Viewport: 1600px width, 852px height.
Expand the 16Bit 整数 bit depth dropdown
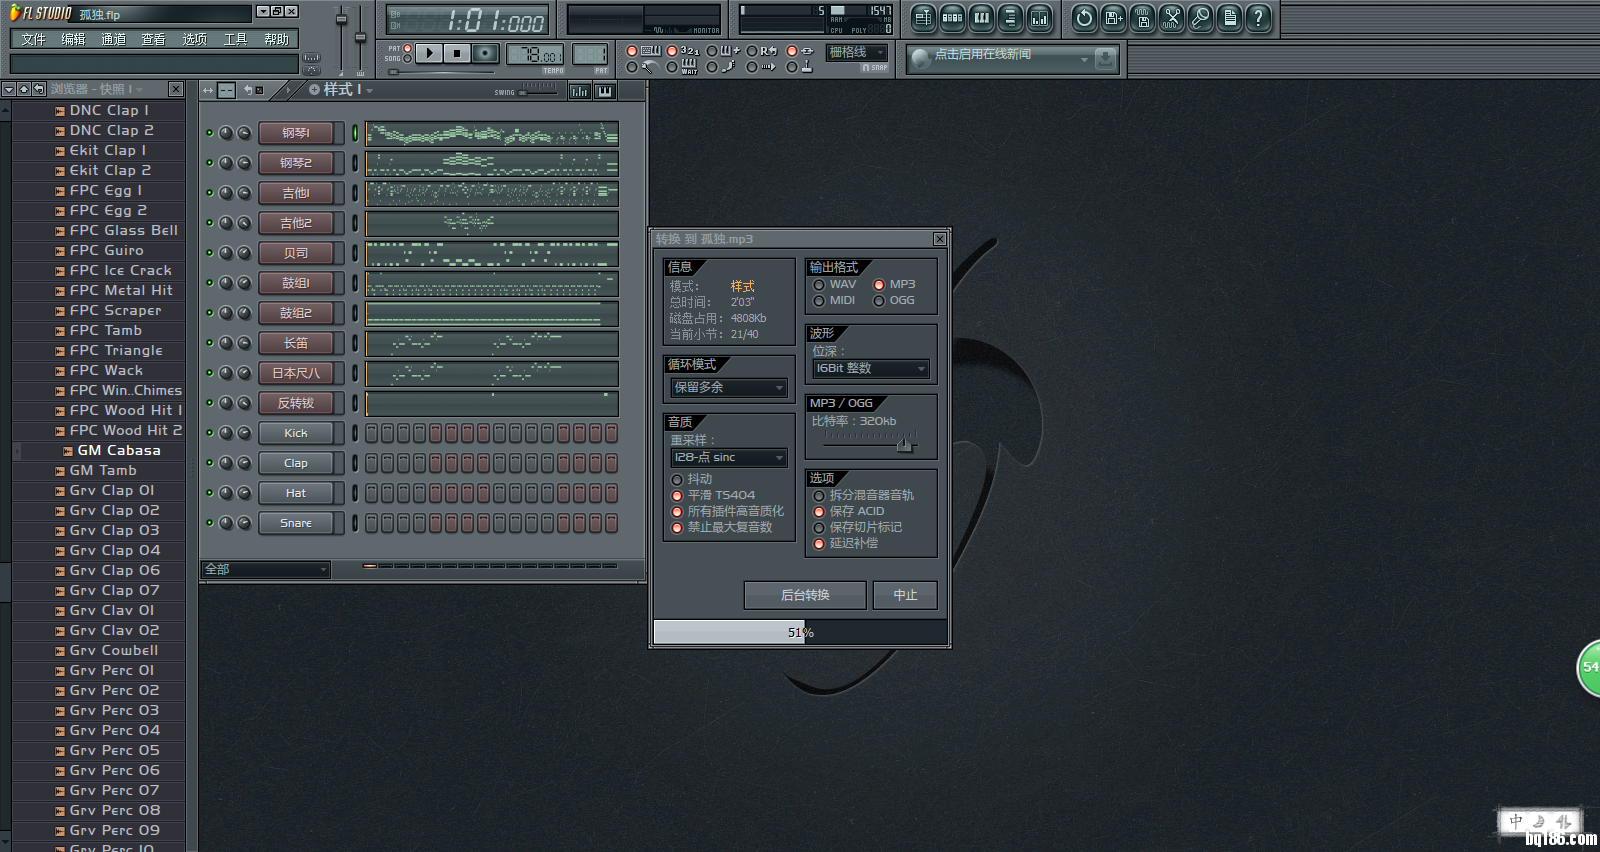click(870, 369)
